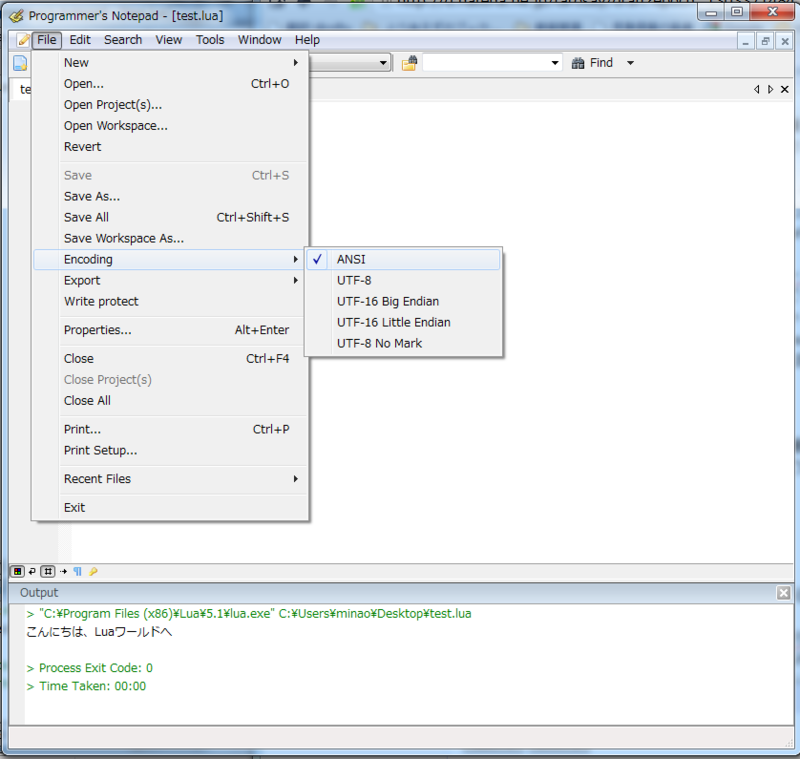Viewport: 800px width, 759px height.
Task: Click the File menu
Action: click(x=47, y=40)
